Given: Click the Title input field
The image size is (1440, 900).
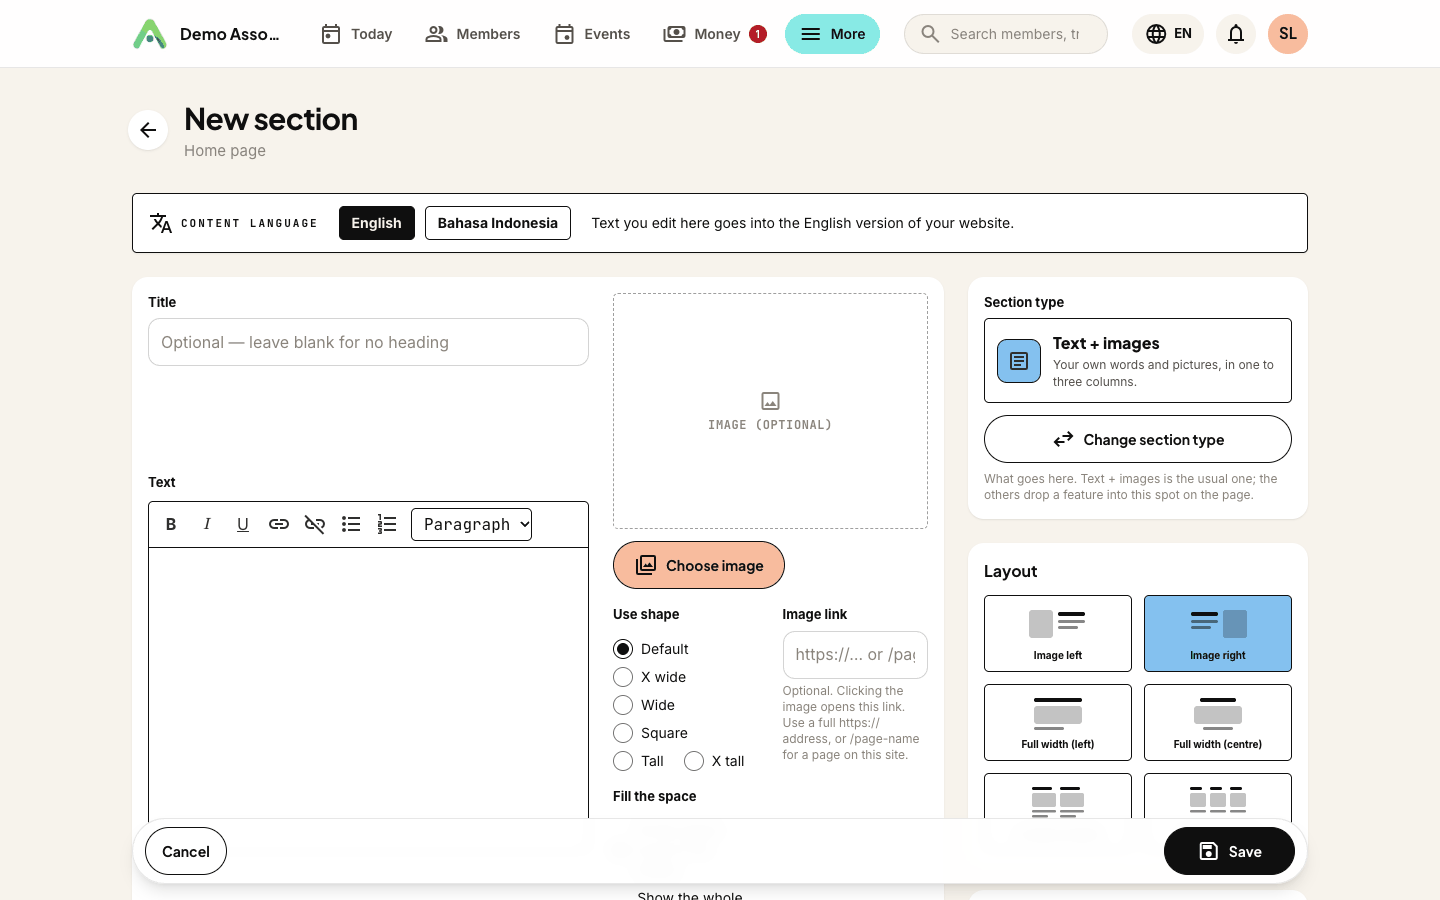Looking at the screenshot, I should 368,342.
